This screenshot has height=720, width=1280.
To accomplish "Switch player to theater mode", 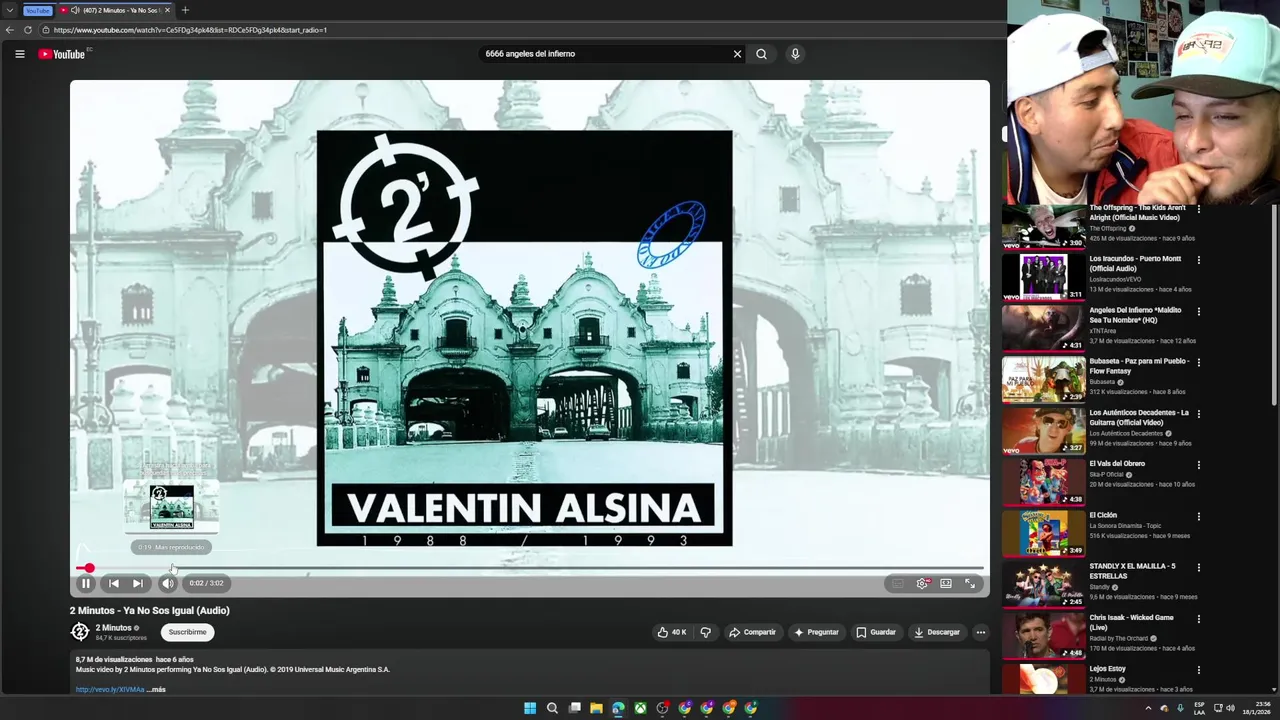I will tap(946, 583).
